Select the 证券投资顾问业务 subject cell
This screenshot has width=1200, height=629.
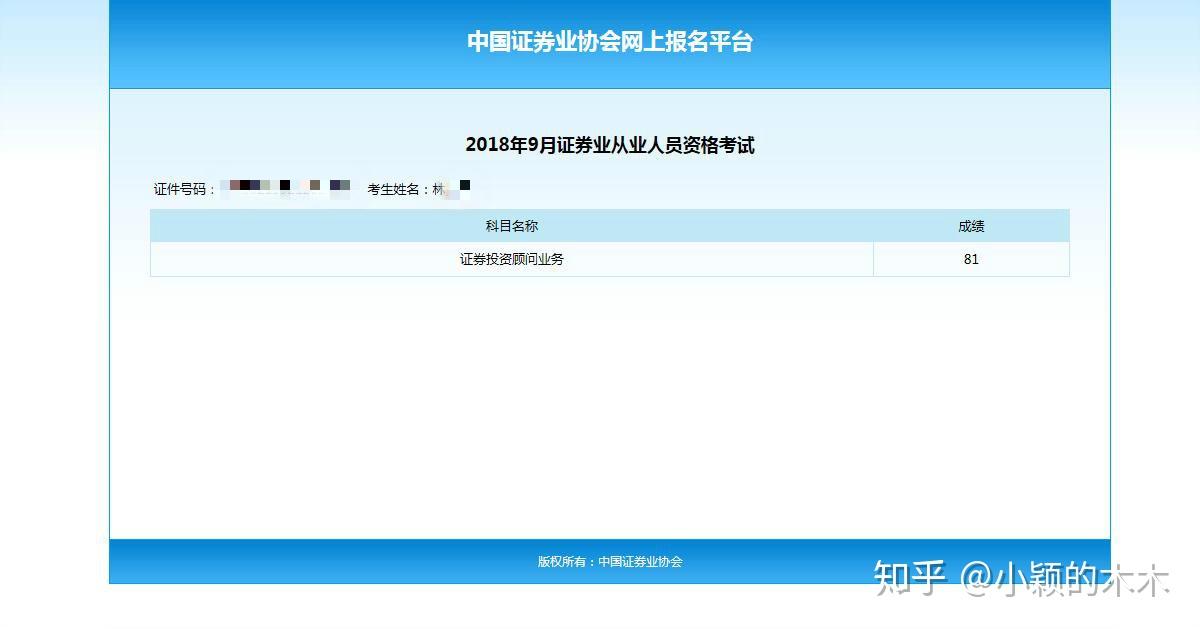point(512,259)
